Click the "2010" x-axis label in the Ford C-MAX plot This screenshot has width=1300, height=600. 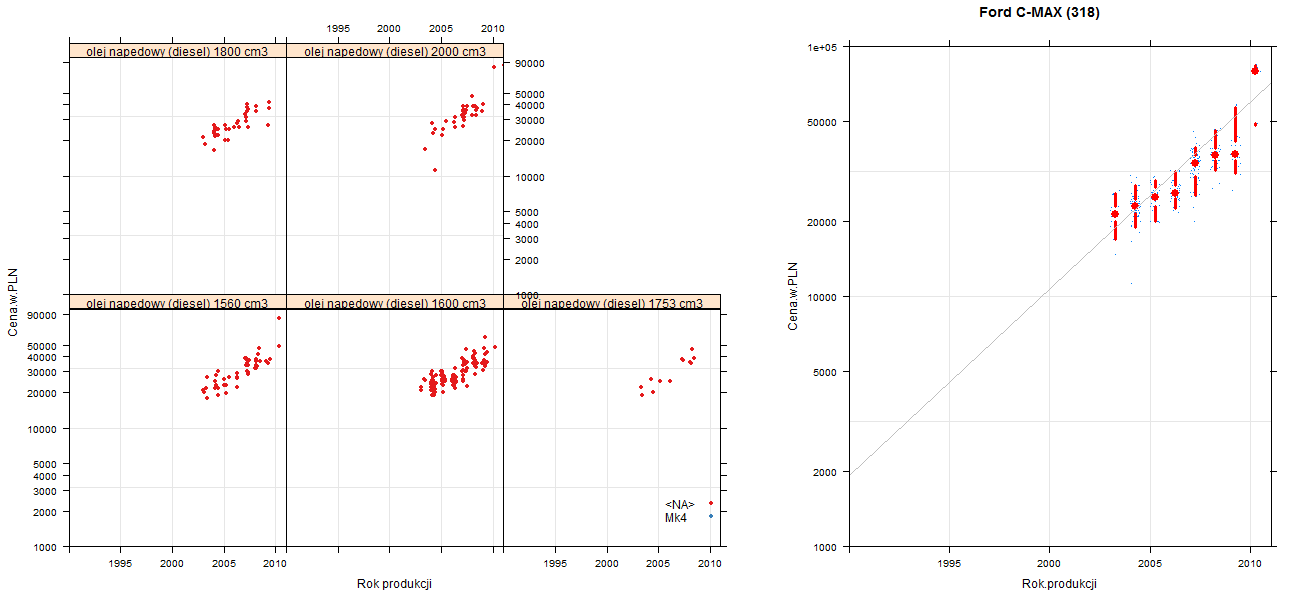point(1249,565)
